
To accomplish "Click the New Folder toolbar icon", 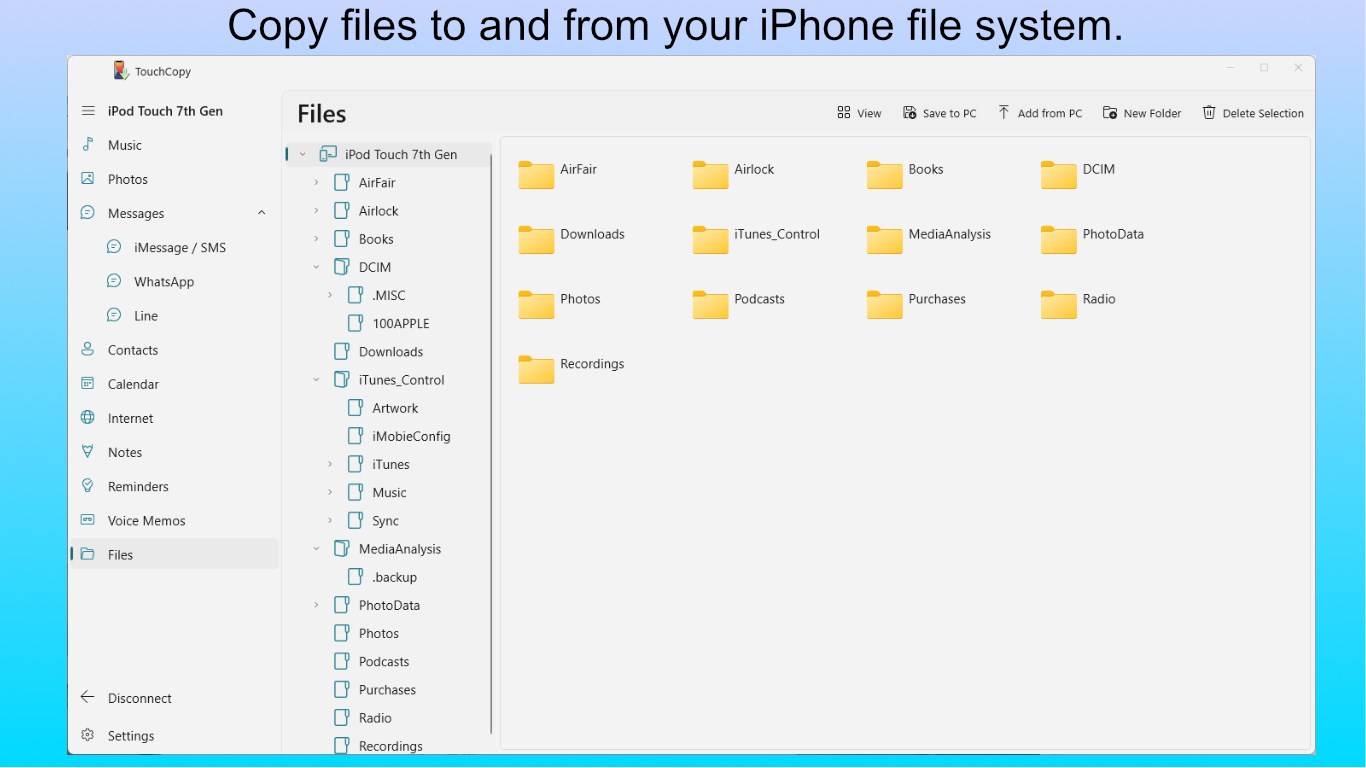I will click(x=1142, y=112).
